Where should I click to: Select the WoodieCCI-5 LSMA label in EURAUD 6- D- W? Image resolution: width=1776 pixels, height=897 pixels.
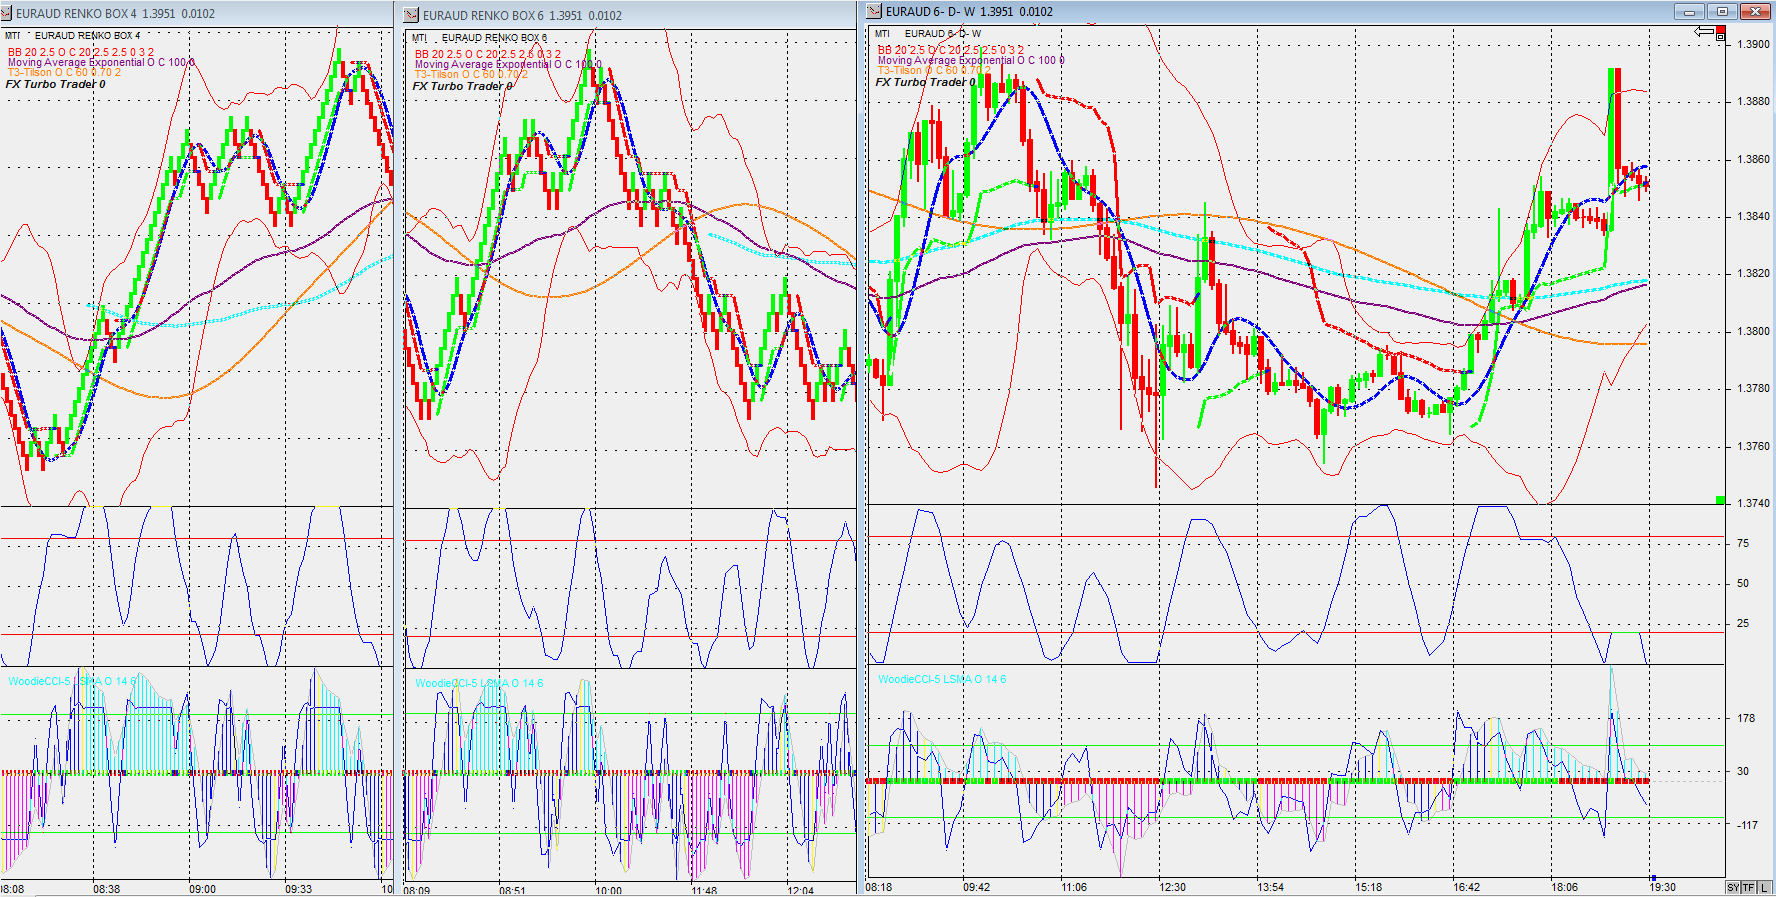942,679
